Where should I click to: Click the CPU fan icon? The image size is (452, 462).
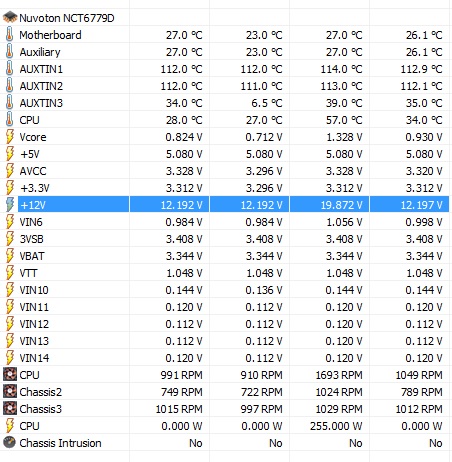tap(10, 375)
